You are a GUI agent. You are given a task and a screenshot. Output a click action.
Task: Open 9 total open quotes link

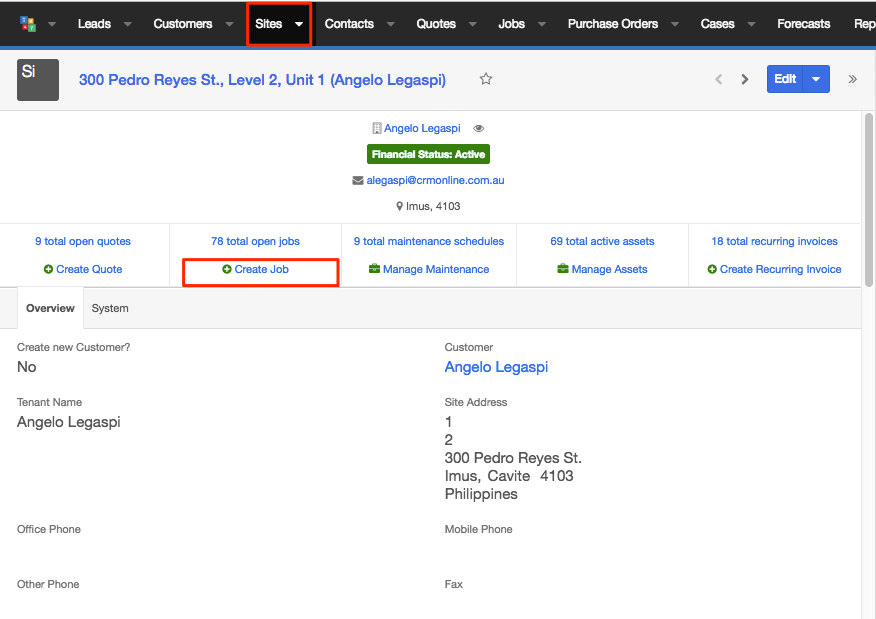click(x=83, y=241)
